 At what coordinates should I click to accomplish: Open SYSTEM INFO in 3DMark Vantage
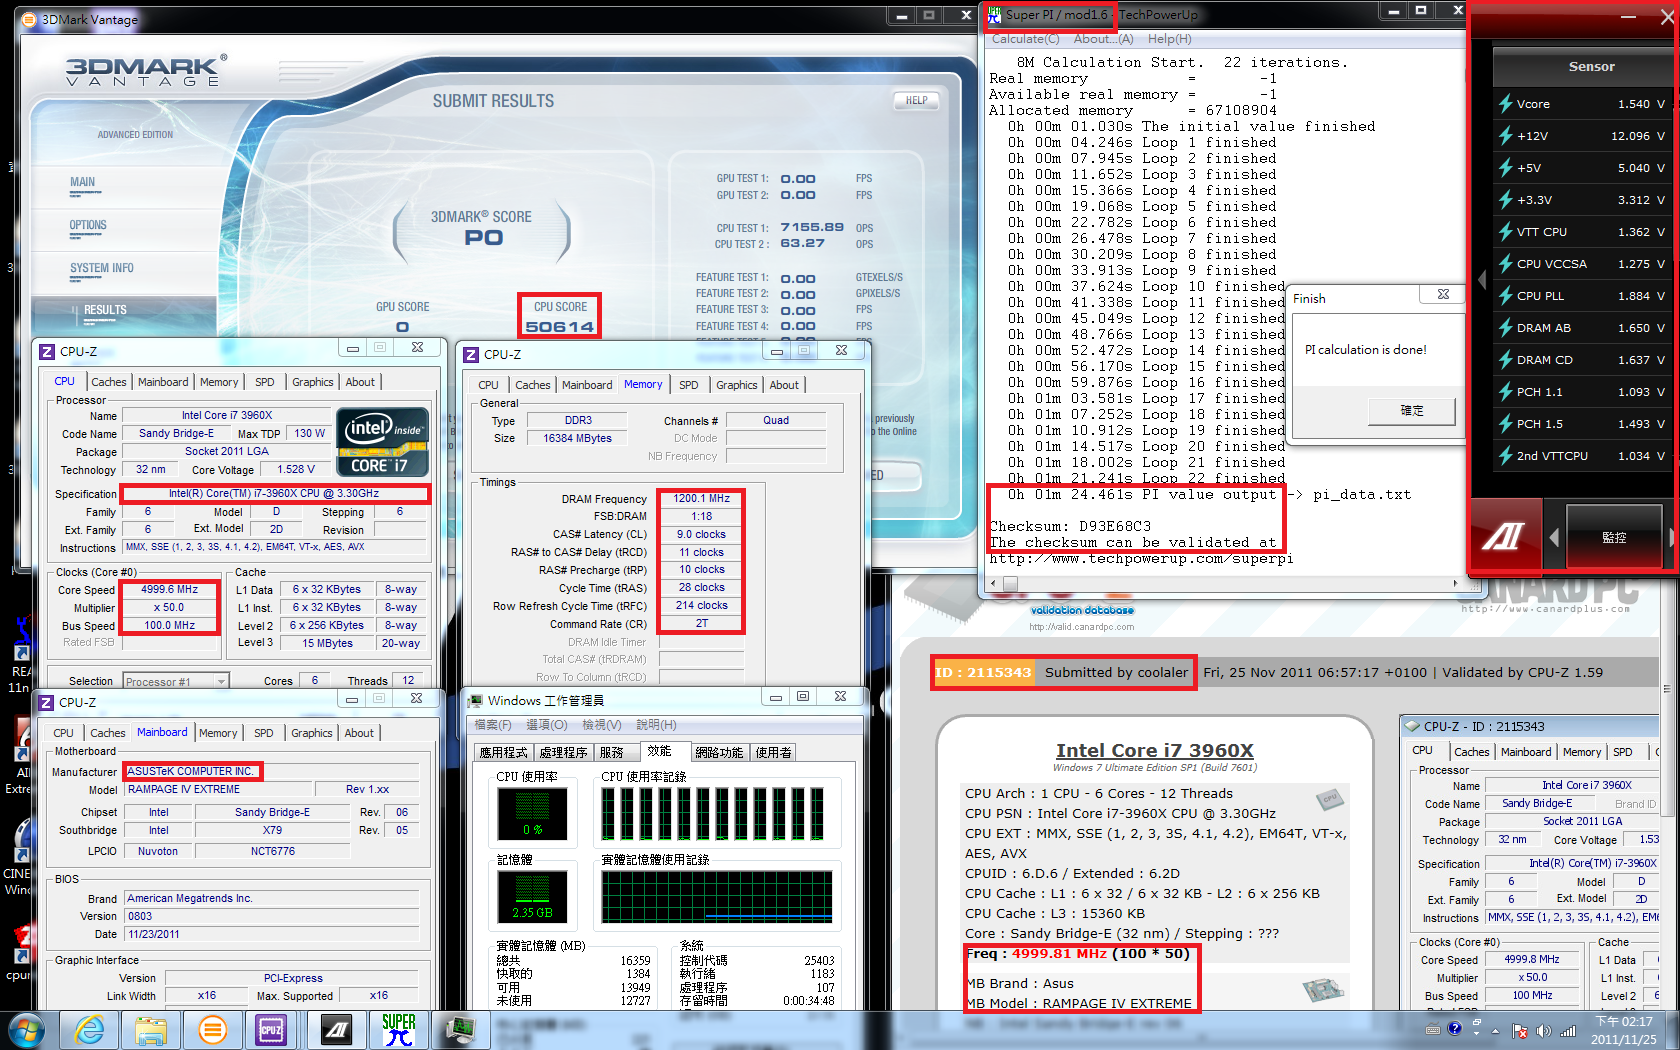tap(101, 268)
